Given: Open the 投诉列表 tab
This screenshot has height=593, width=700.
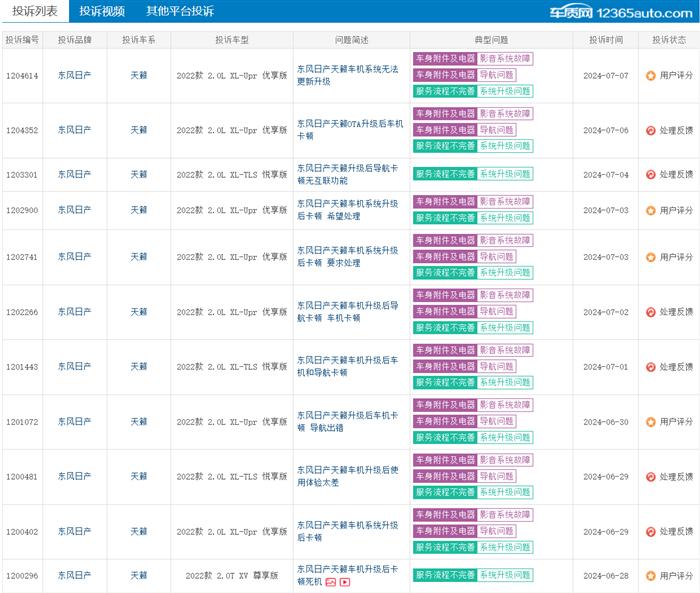Looking at the screenshot, I should 35,11.
